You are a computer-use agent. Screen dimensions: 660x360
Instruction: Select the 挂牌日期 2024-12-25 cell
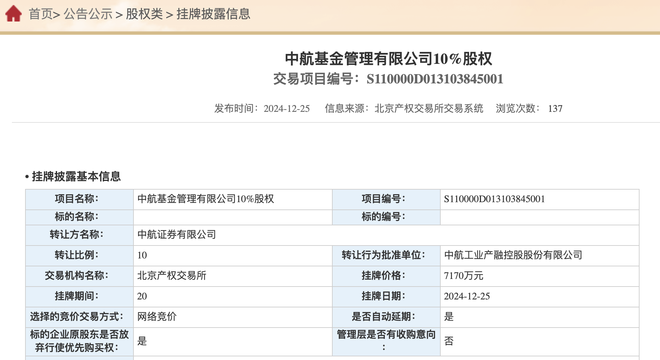click(x=540, y=296)
